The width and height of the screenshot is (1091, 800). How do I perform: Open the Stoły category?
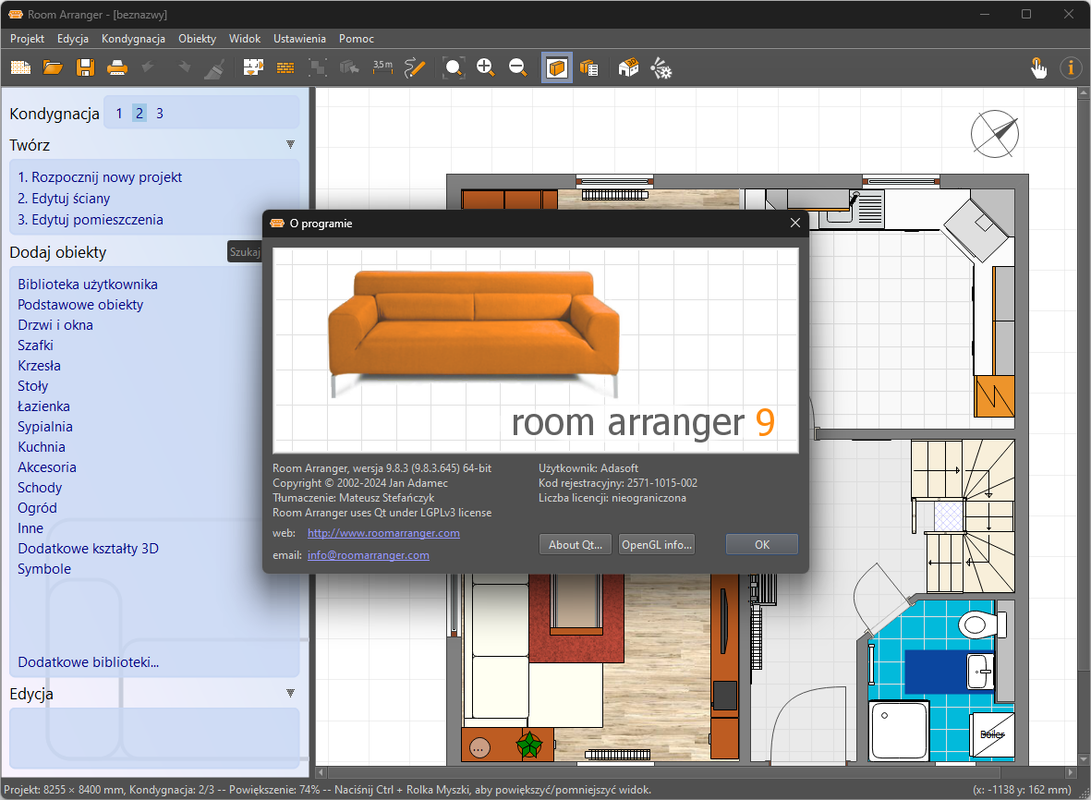pyautogui.click(x=33, y=386)
